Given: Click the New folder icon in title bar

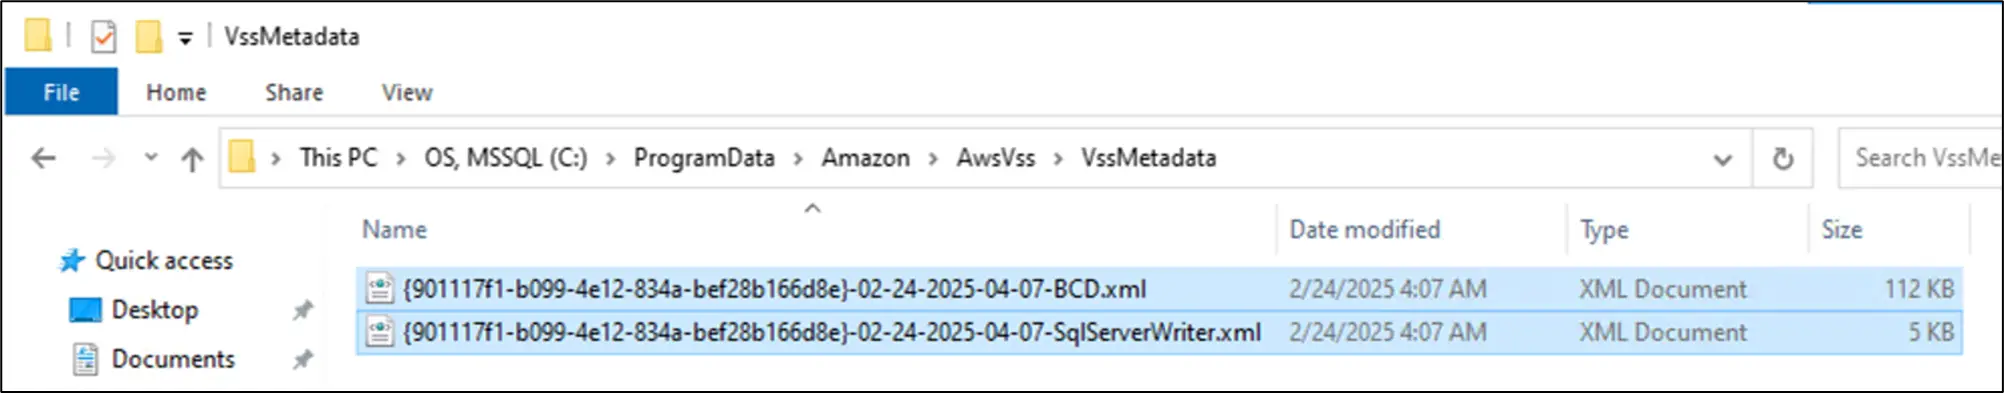Looking at the screenshot, I should coord(148,37).
